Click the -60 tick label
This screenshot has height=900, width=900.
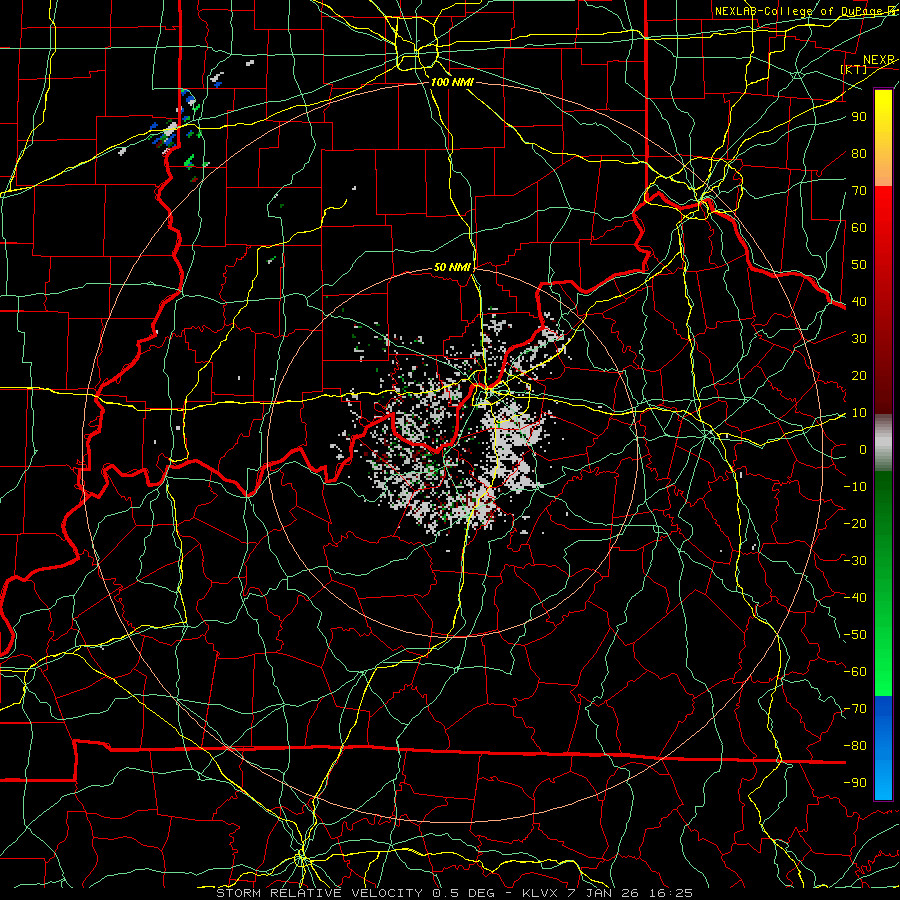click(x=855, y=672)
